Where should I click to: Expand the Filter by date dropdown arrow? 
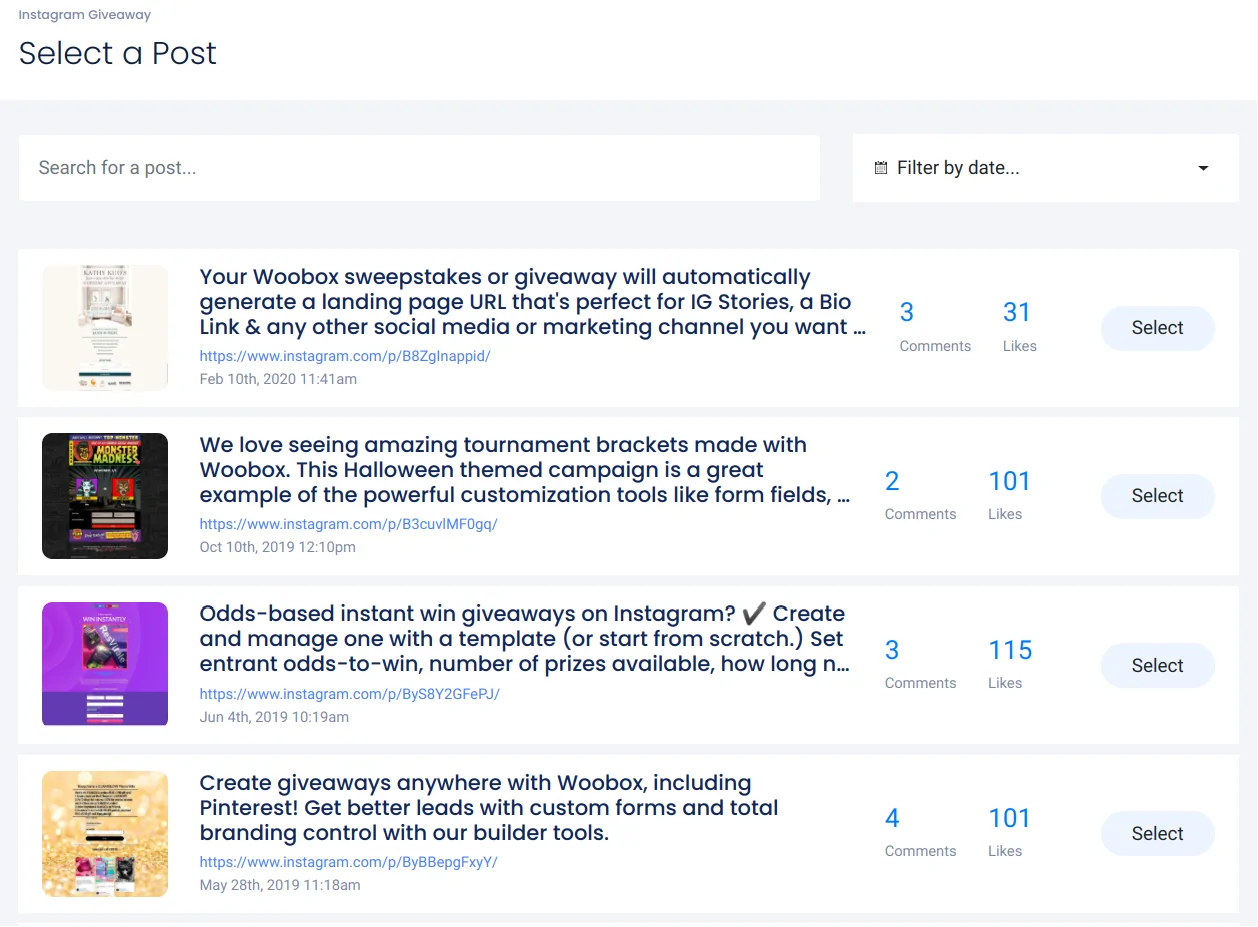pos(1203,168)
